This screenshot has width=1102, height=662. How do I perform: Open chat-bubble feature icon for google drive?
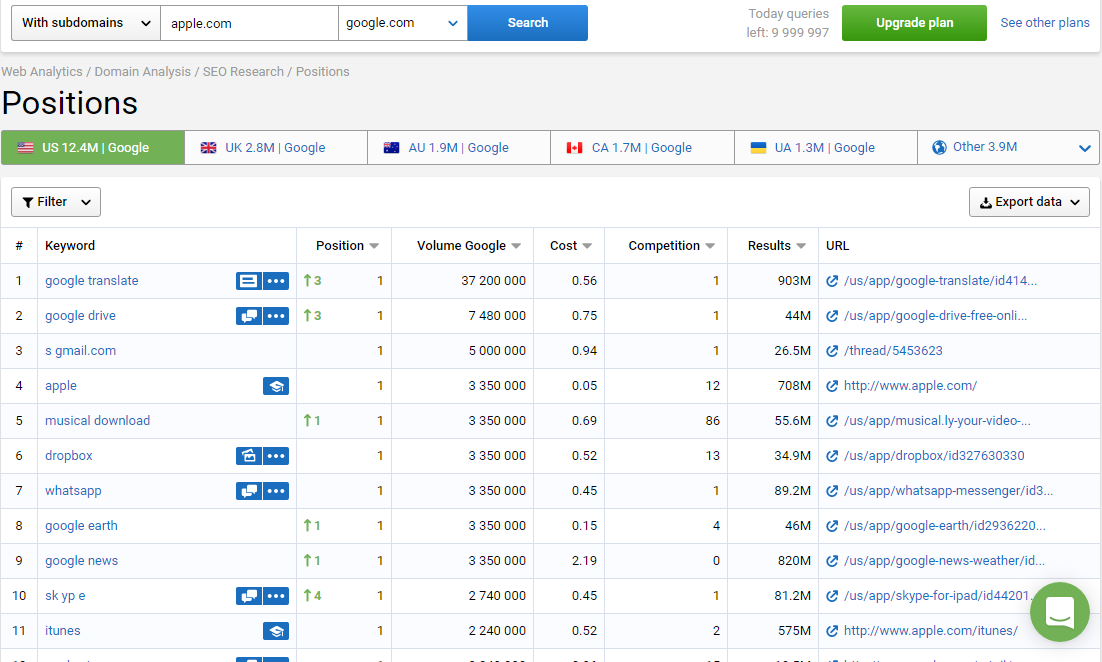[249, 316]
